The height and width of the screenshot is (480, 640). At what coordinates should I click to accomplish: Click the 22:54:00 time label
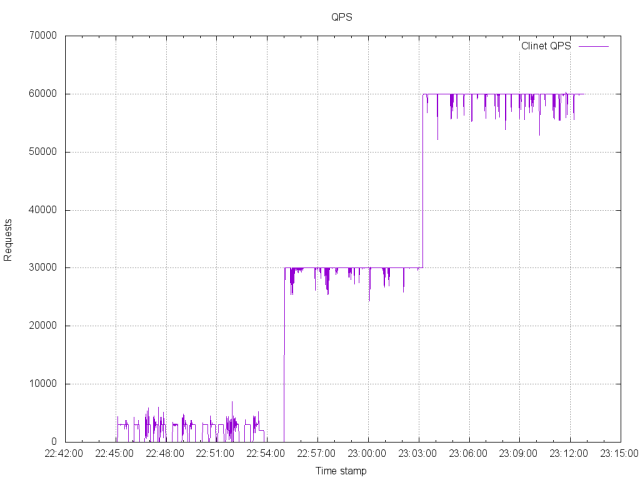(x=266, y=453)
